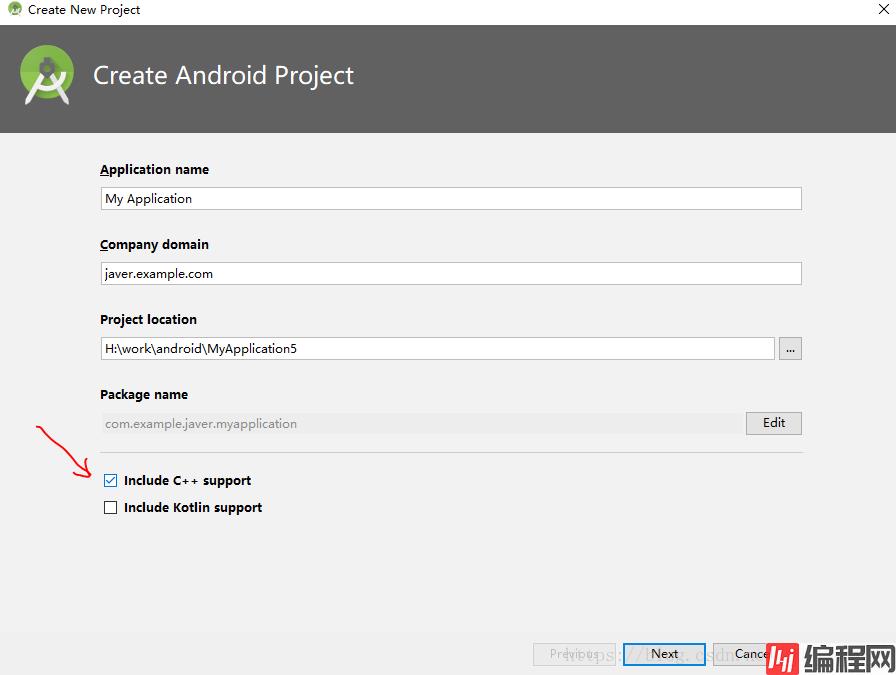Viewport: 896px width, 675px height.
Task: Click the "Include Kotlin support" label text
Action: click(193, 508)
